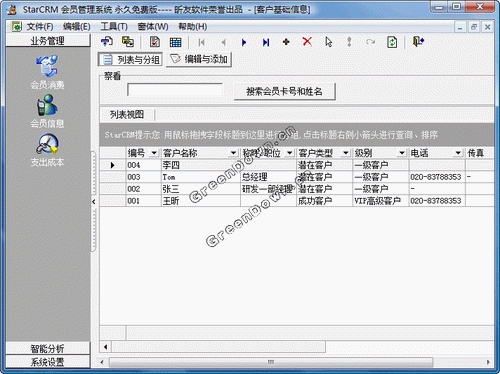Viewport: 500px width, 374px height.
Task: Go to first record toolbar button
Action: pyautogui.click(x=201, y=42)
